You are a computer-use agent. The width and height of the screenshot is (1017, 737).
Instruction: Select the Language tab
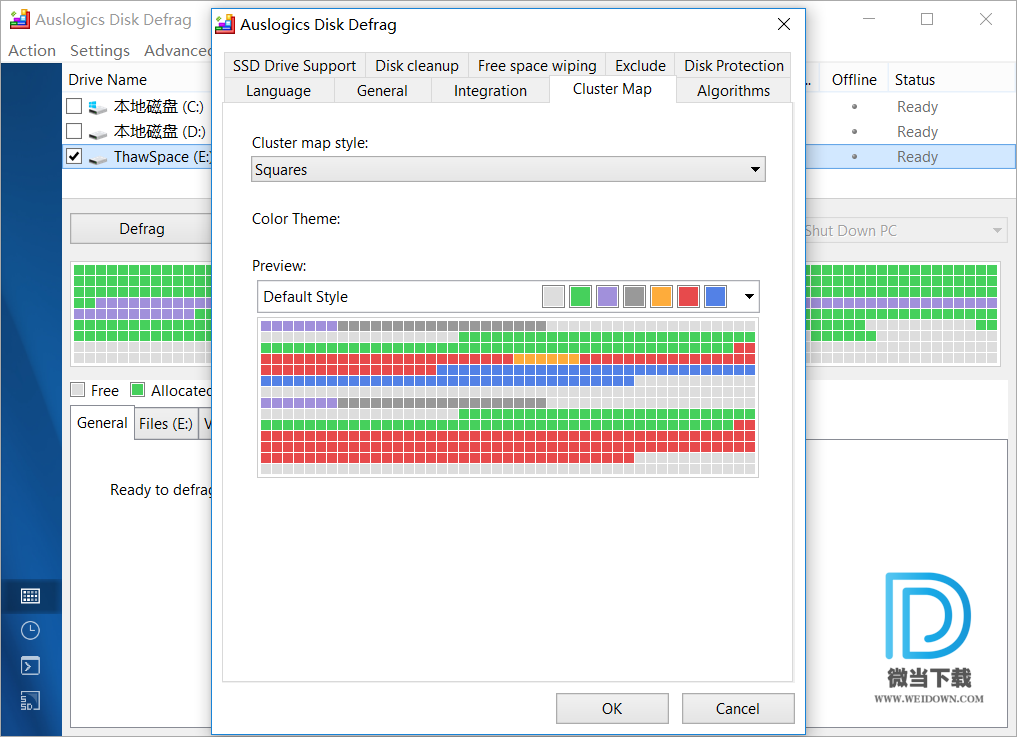278,91
